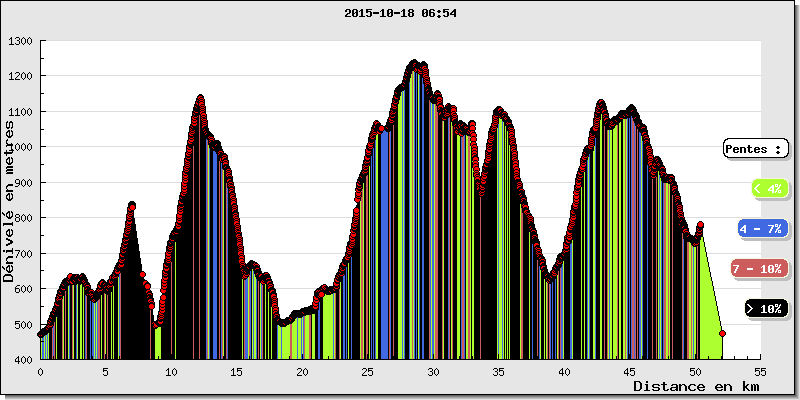800x400 pixels.
Task: Click the peak data point near km 42.5
Action: click(601, 103)
